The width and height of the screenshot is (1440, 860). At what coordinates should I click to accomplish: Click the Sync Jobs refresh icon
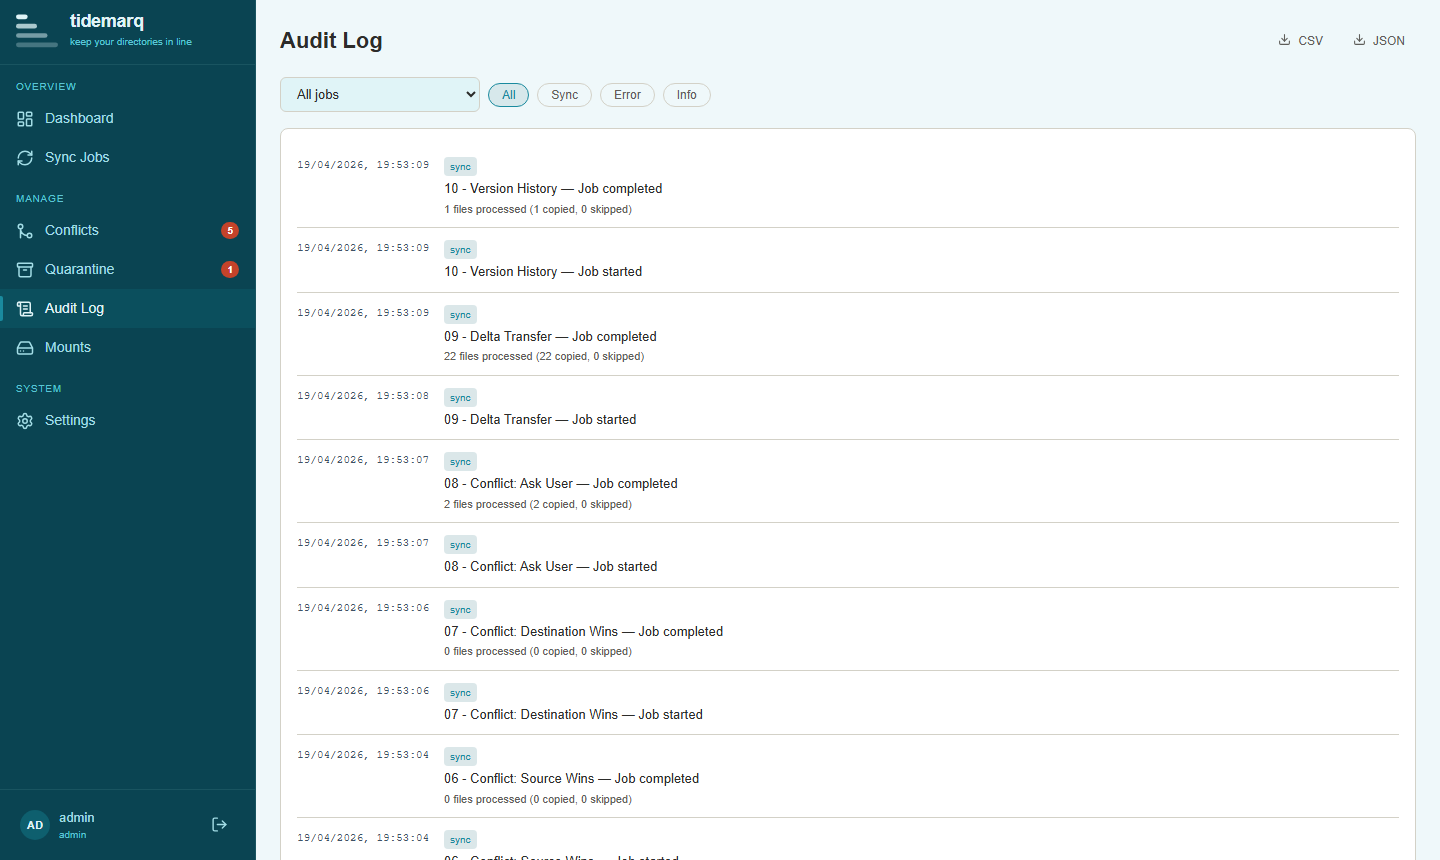[x=25, y=158]
